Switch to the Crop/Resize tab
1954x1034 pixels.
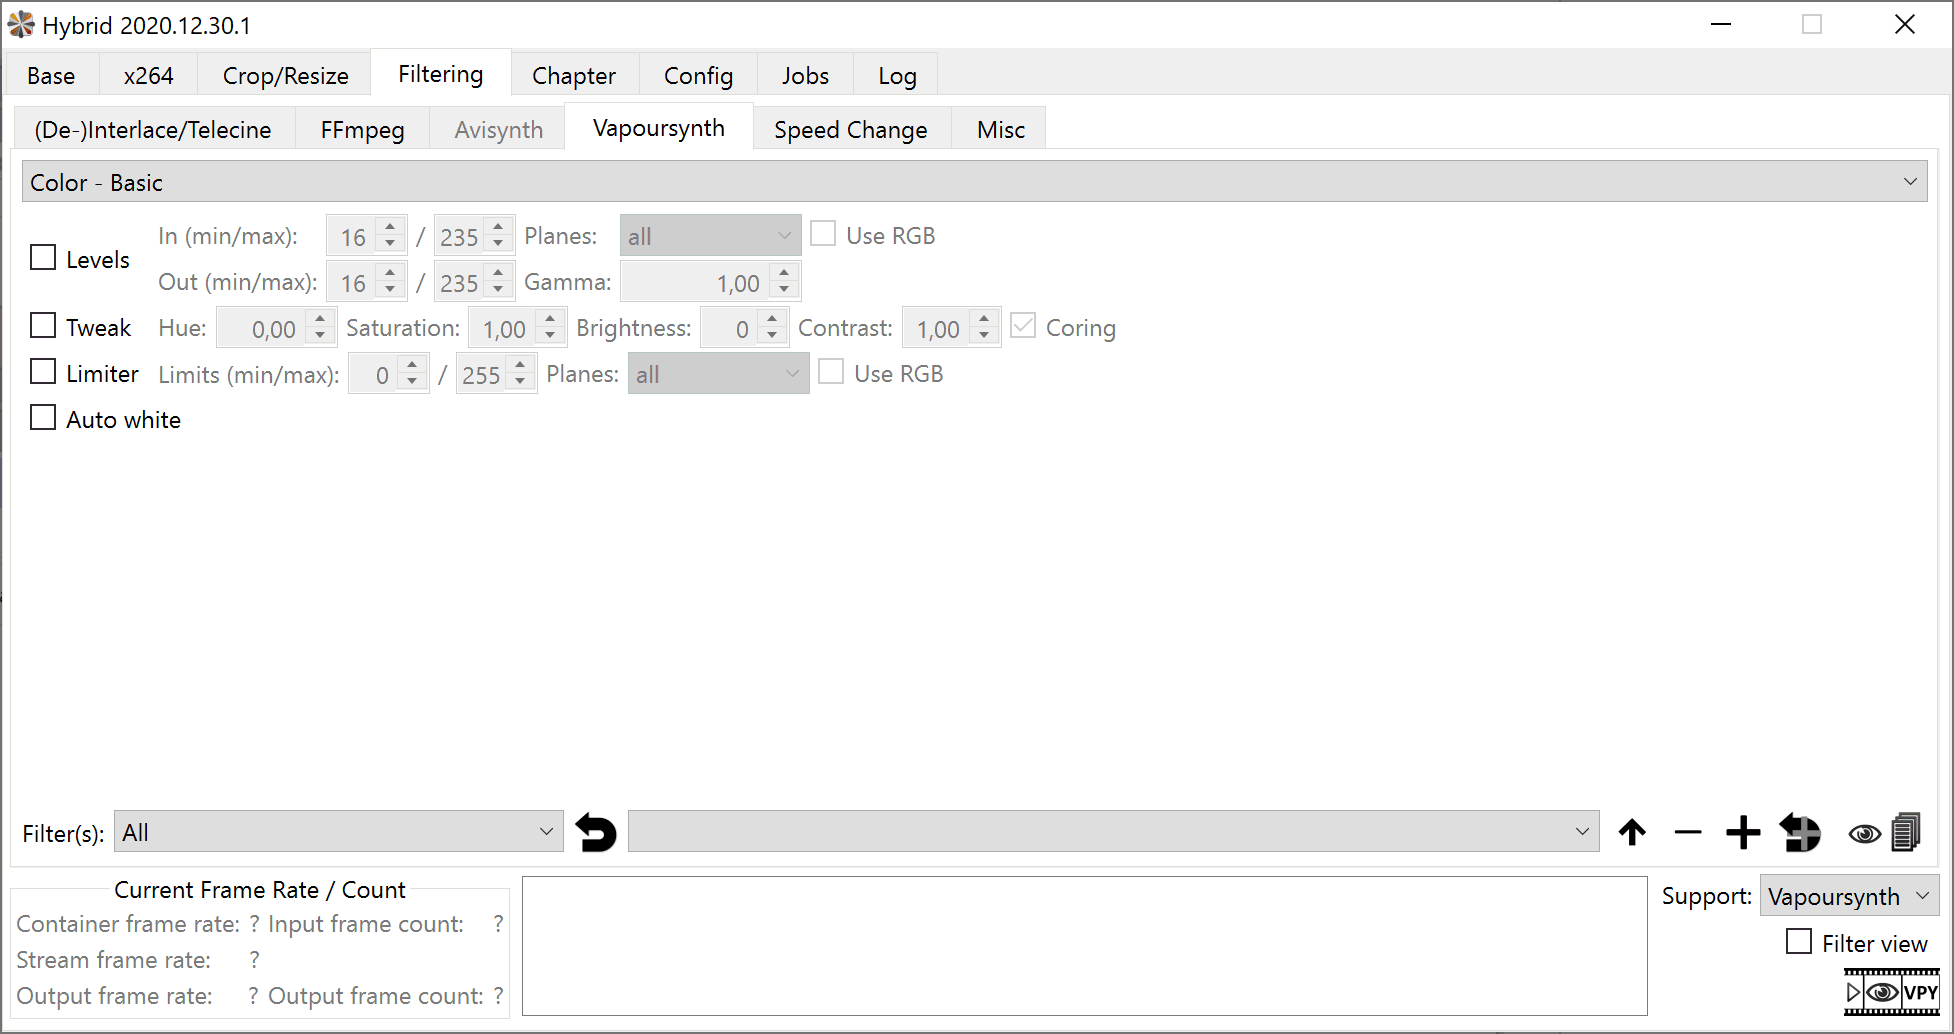[x=285, y=76]
